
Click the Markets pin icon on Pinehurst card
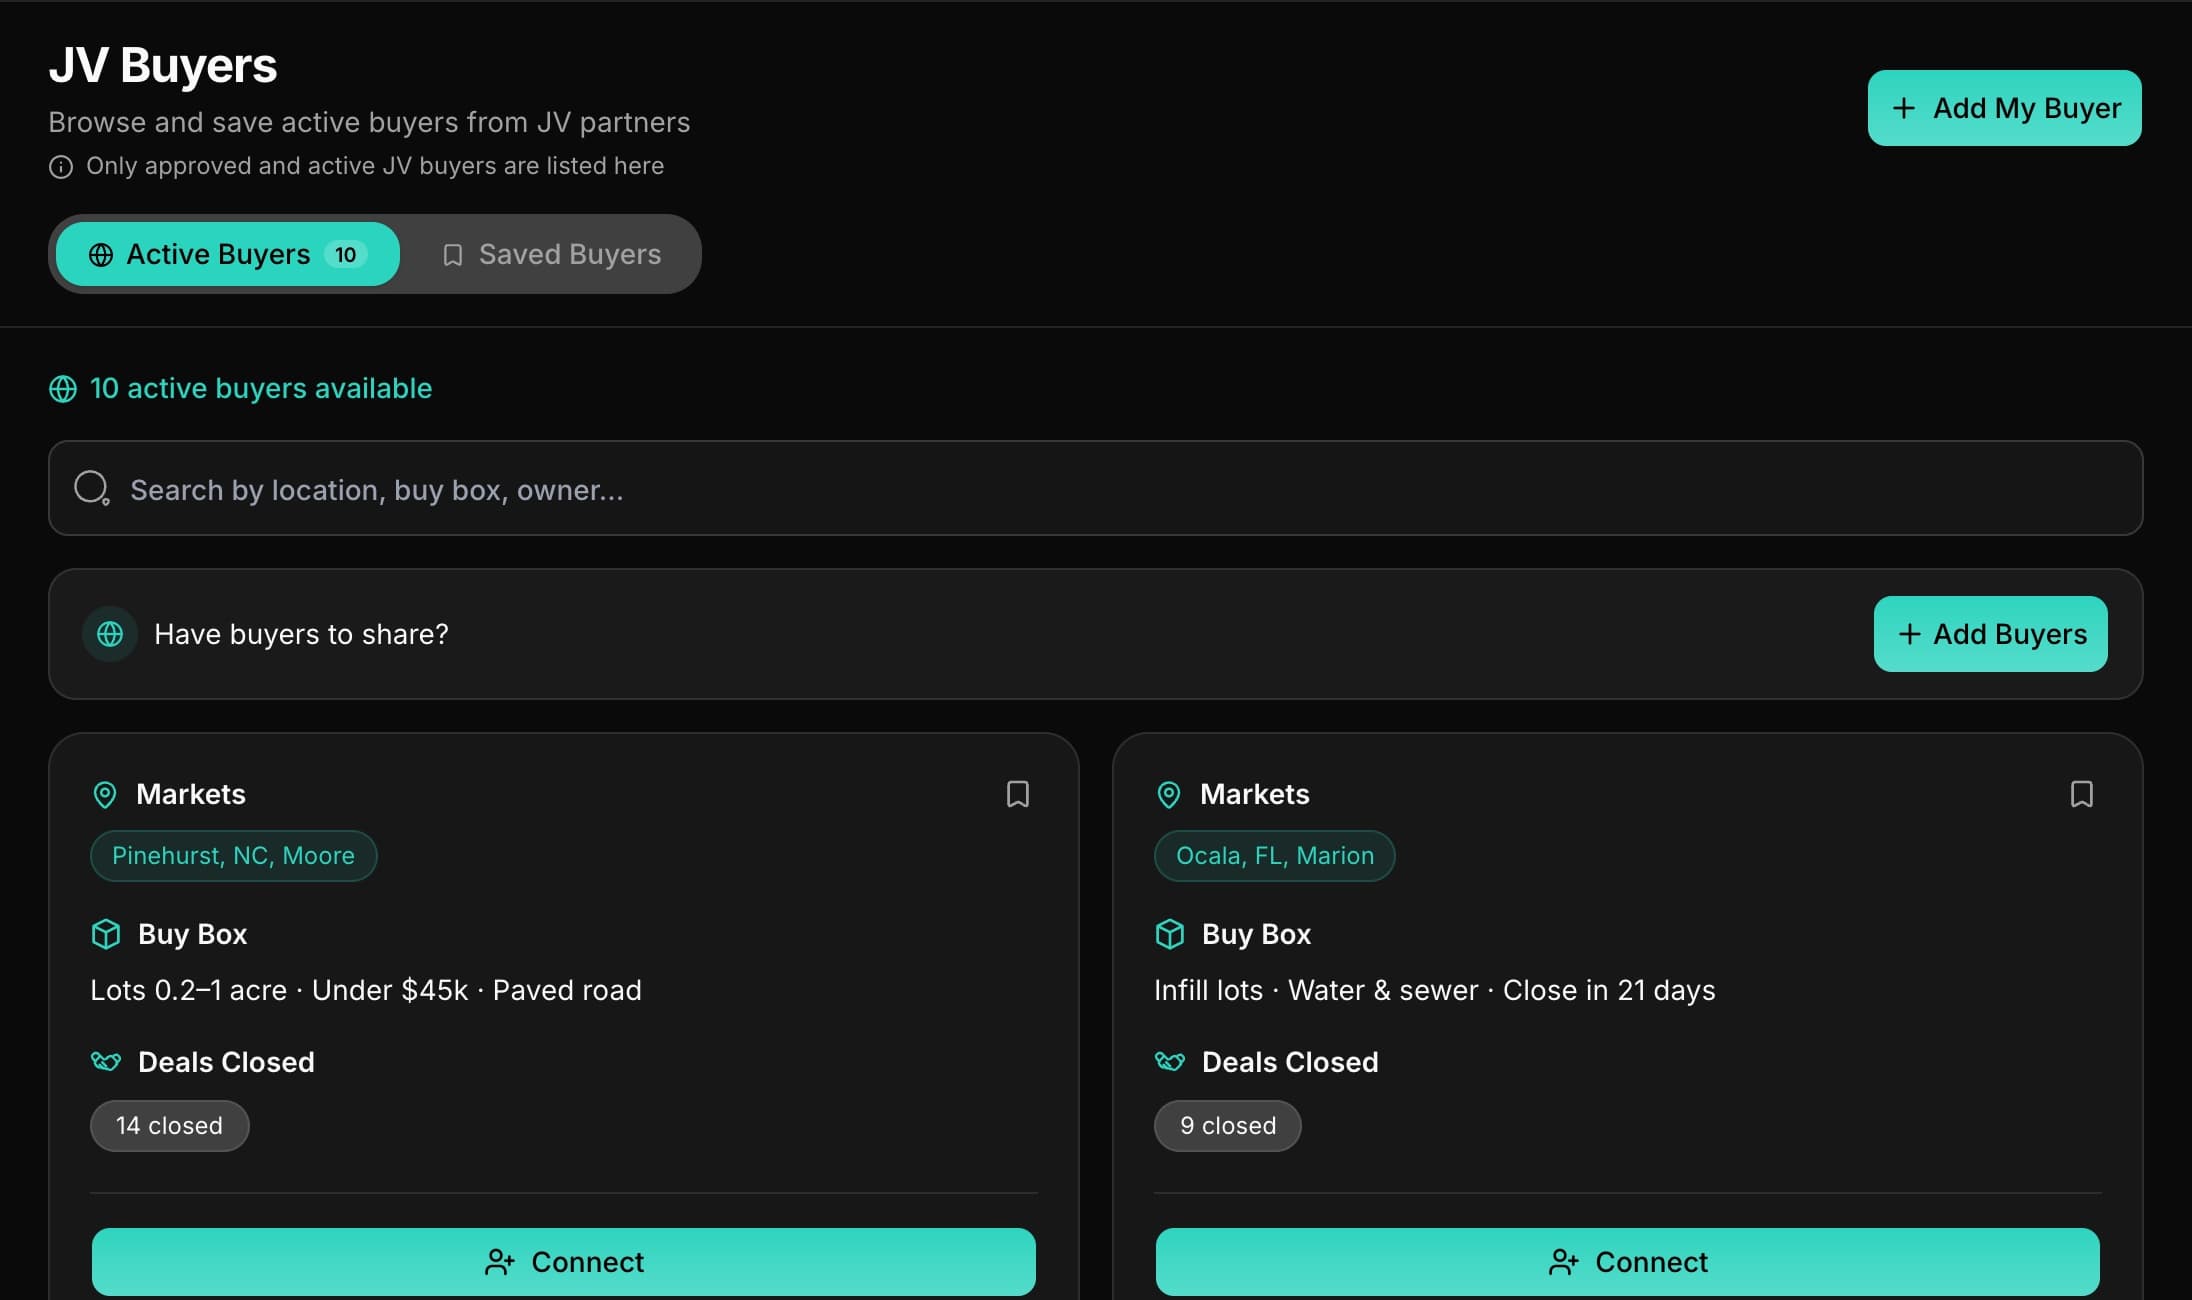pyautogui.click(x=104, y=795)
